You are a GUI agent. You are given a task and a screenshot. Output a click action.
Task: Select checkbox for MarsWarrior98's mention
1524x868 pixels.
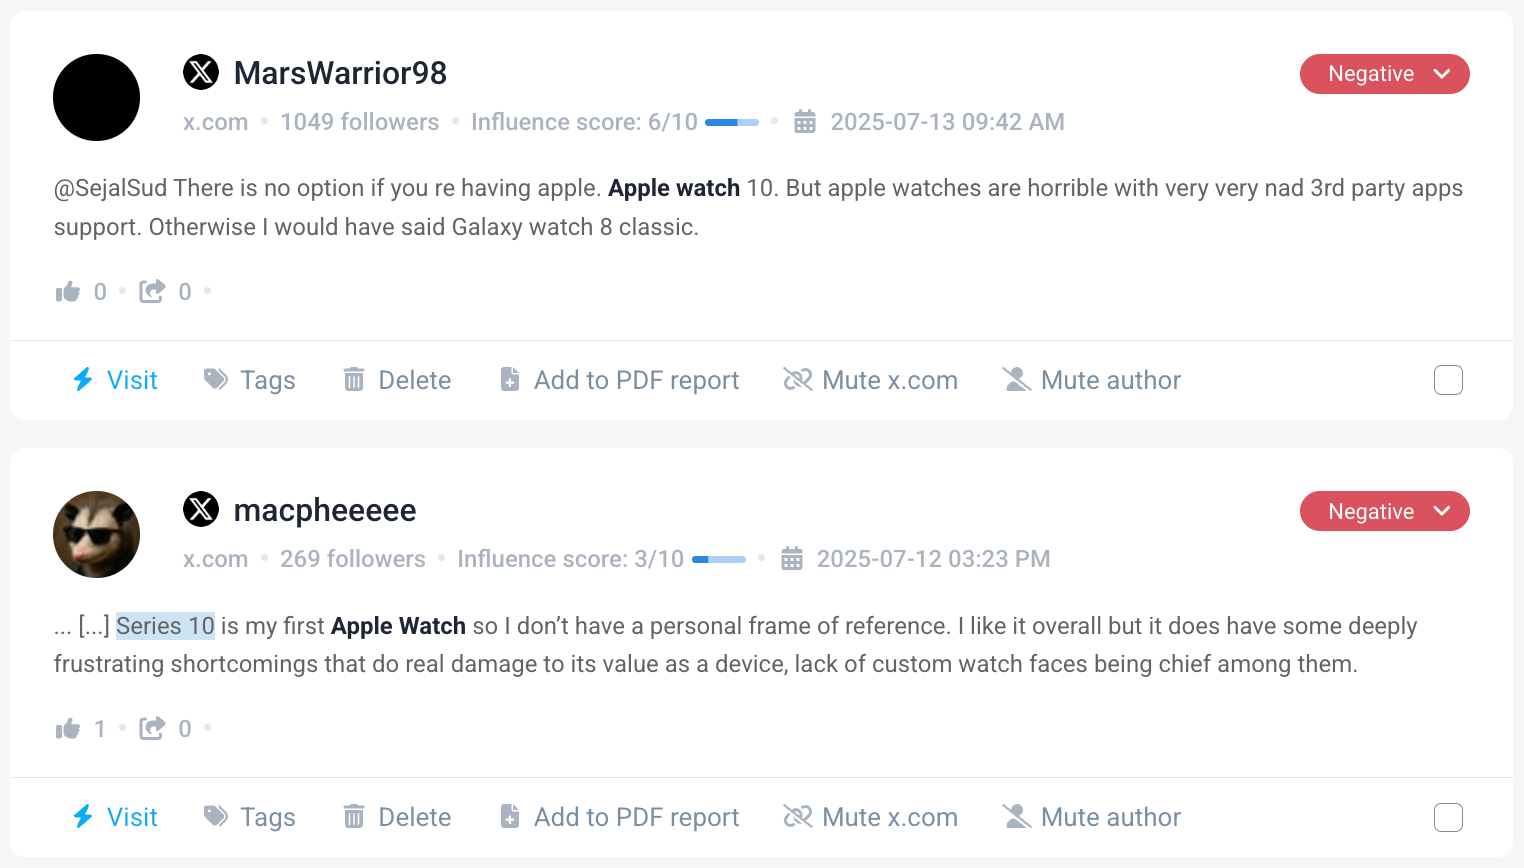(x=1448, y=380)
